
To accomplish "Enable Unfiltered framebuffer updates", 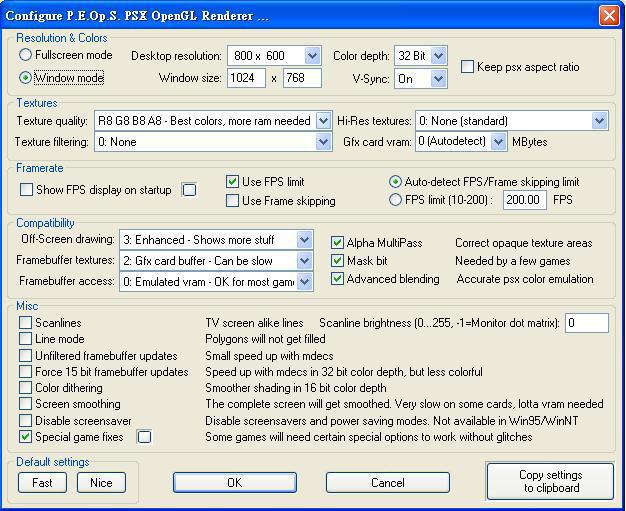I will (25, 355).
